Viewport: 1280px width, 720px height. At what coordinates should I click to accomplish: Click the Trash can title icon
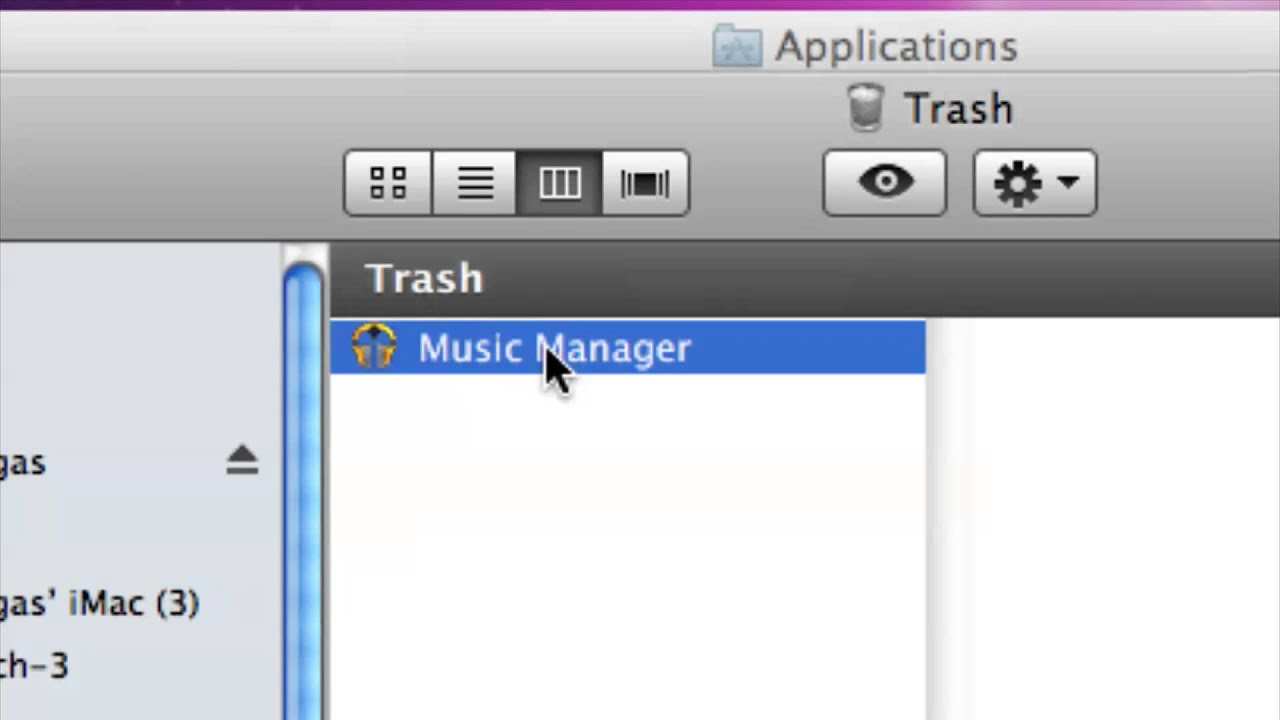(866, 107)
